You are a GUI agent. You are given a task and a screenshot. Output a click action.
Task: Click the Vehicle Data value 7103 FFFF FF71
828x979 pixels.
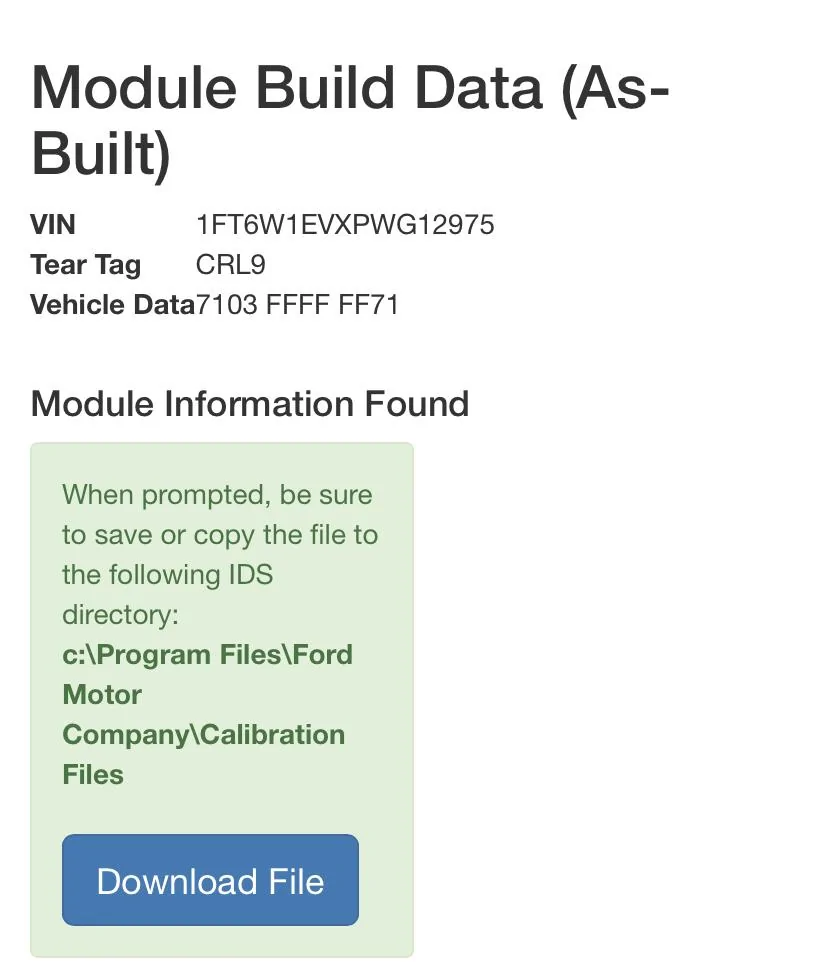click(297, 305)
